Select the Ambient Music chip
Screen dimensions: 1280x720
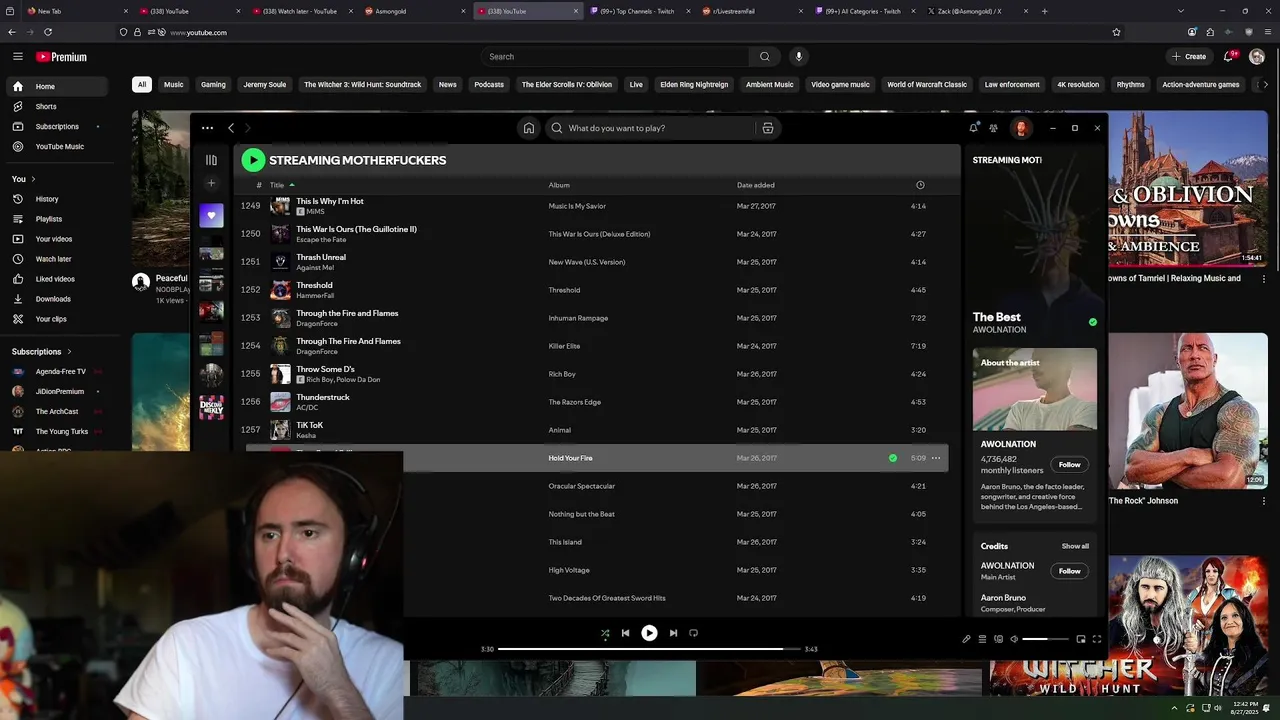770,85
